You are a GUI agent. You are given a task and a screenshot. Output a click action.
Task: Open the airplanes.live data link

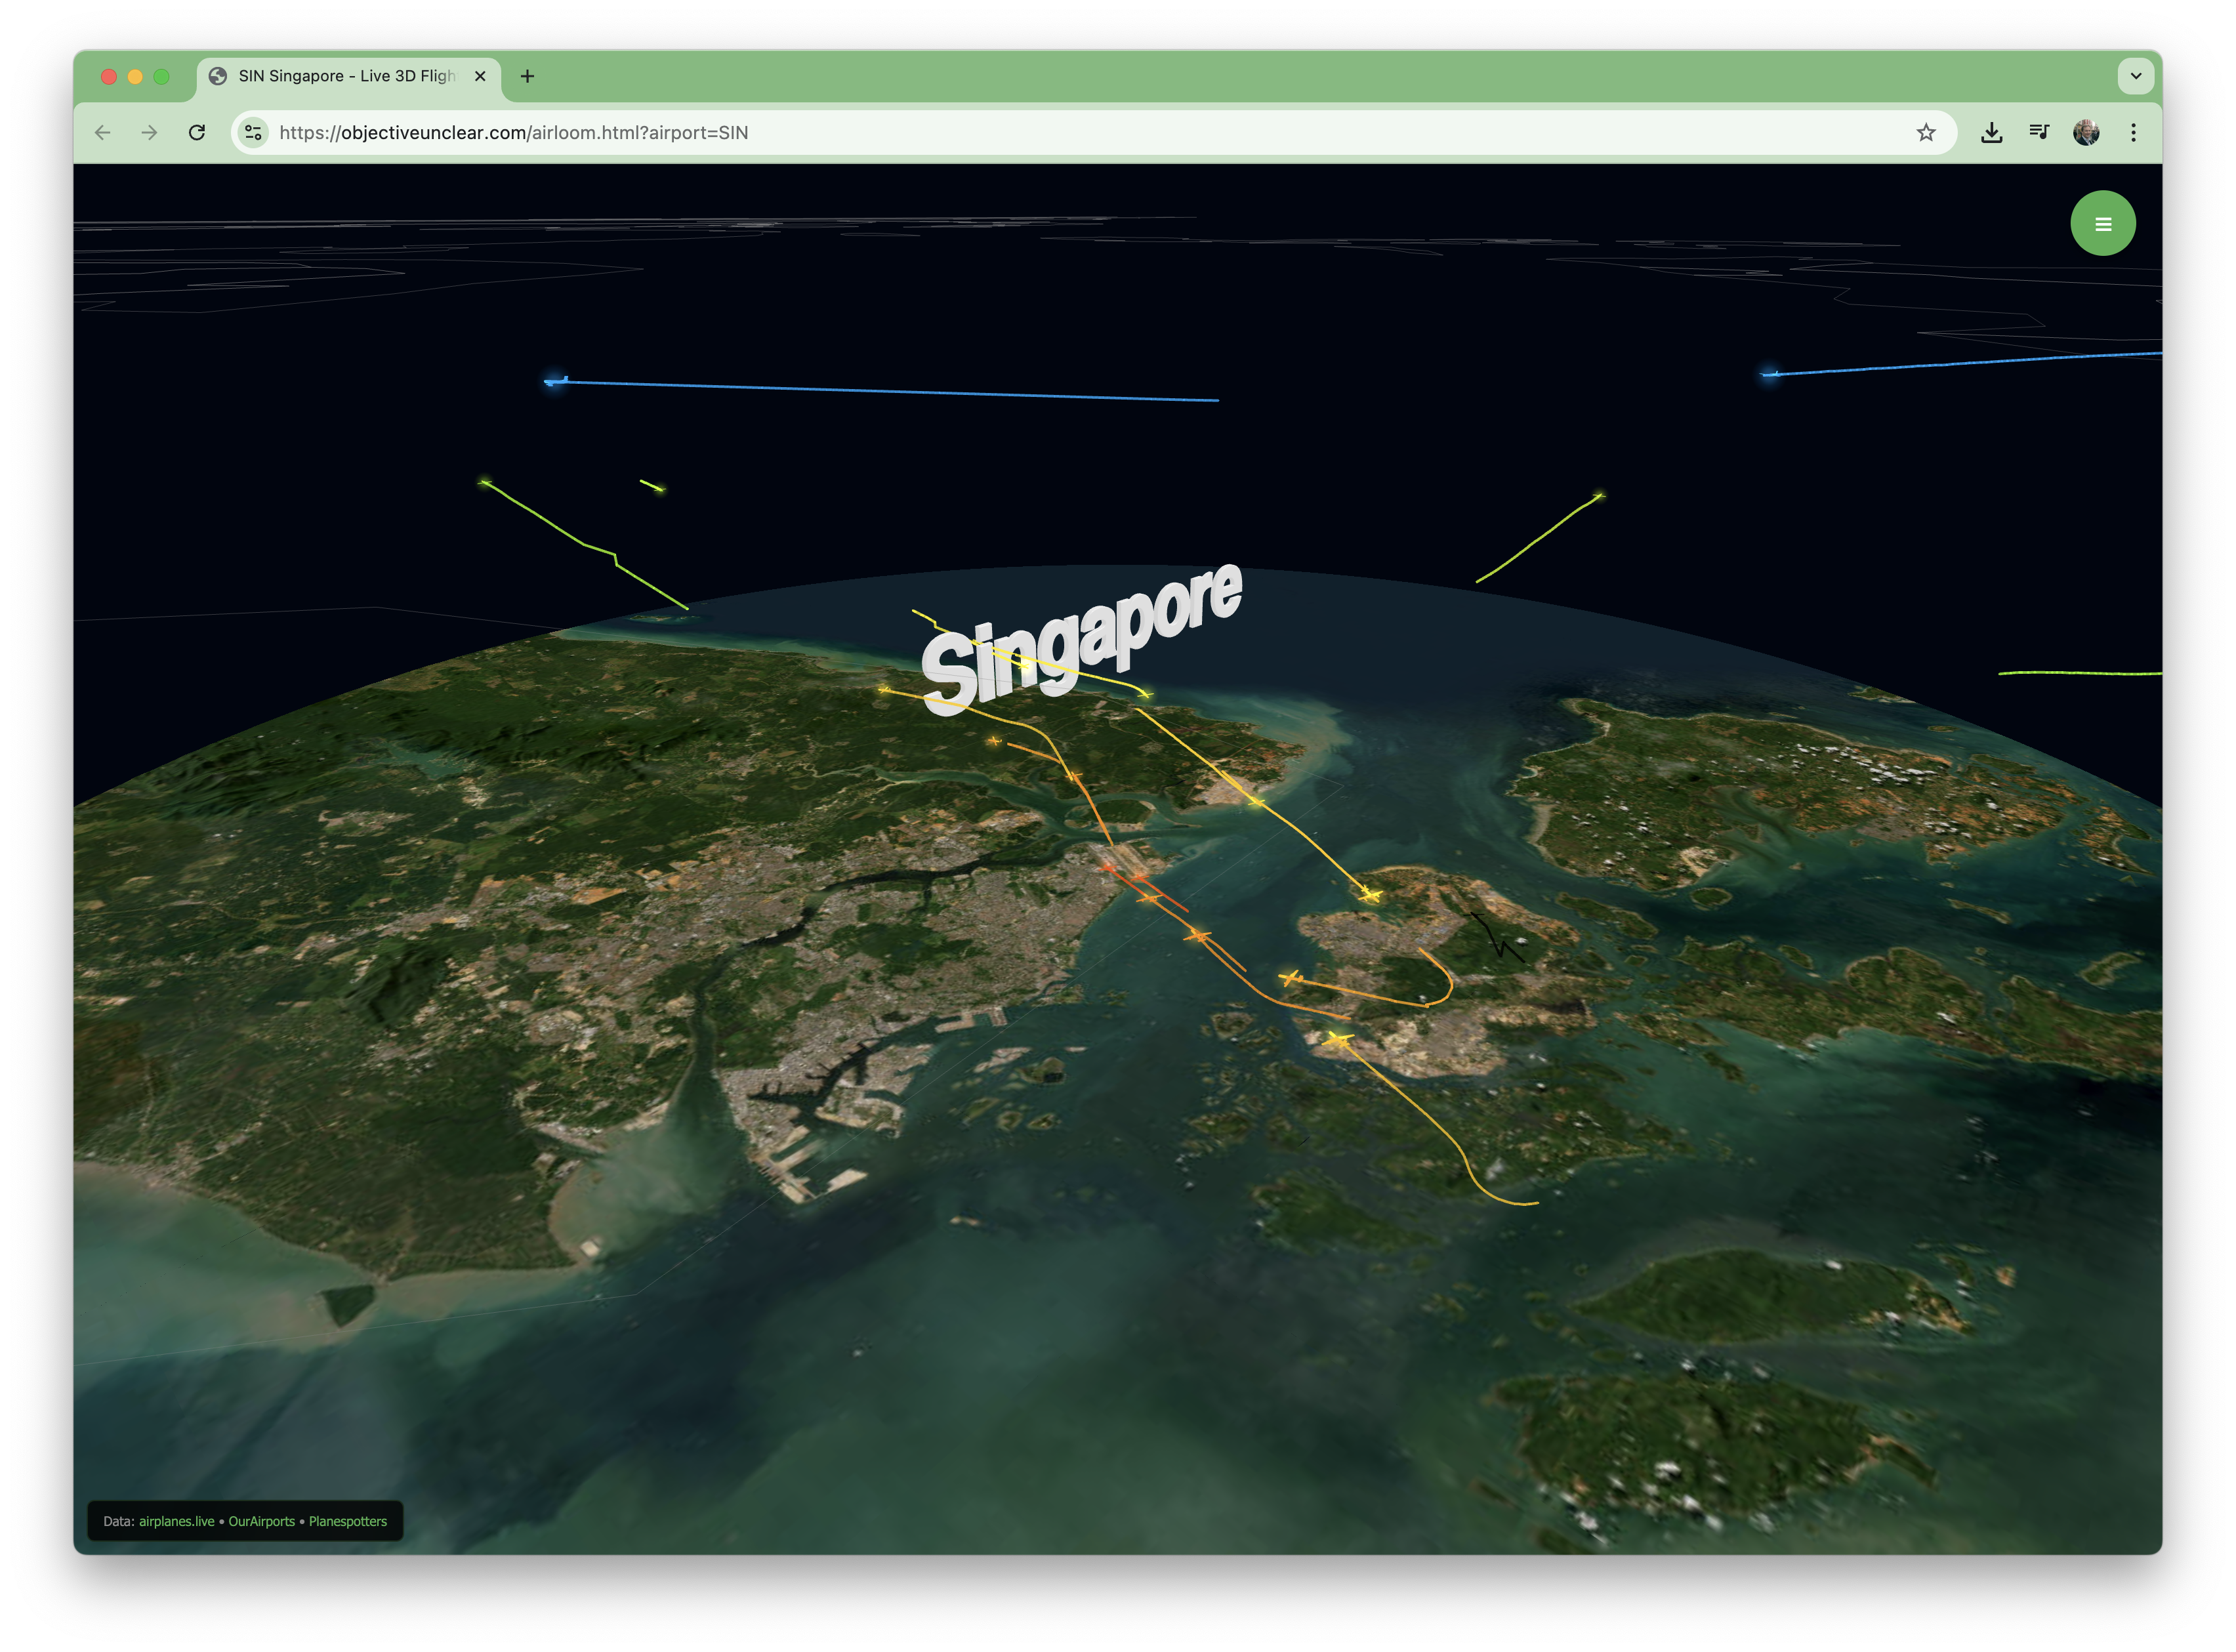tap(176, 1521)
